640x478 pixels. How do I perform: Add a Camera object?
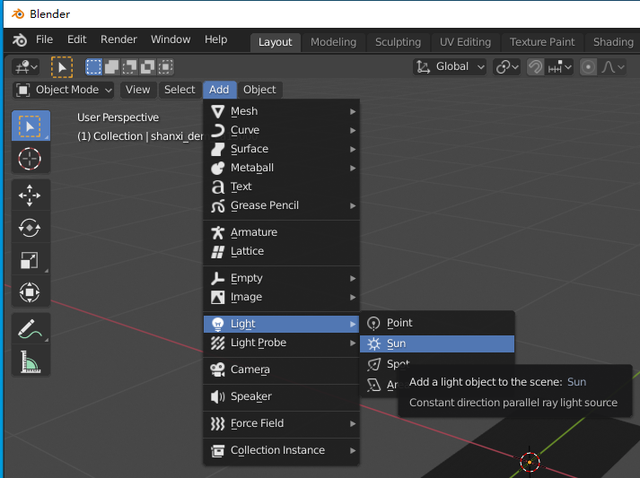click(x=282, y=370)
